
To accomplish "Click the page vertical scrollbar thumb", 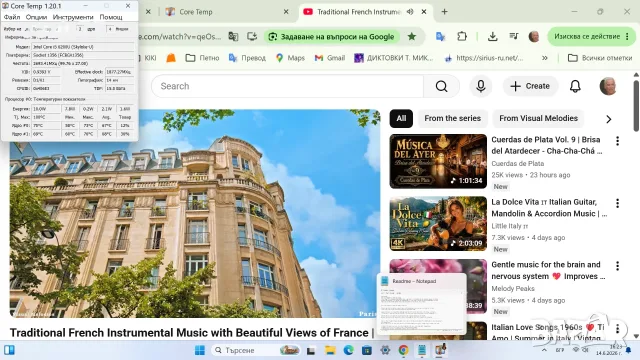I will tap(636, 106).
